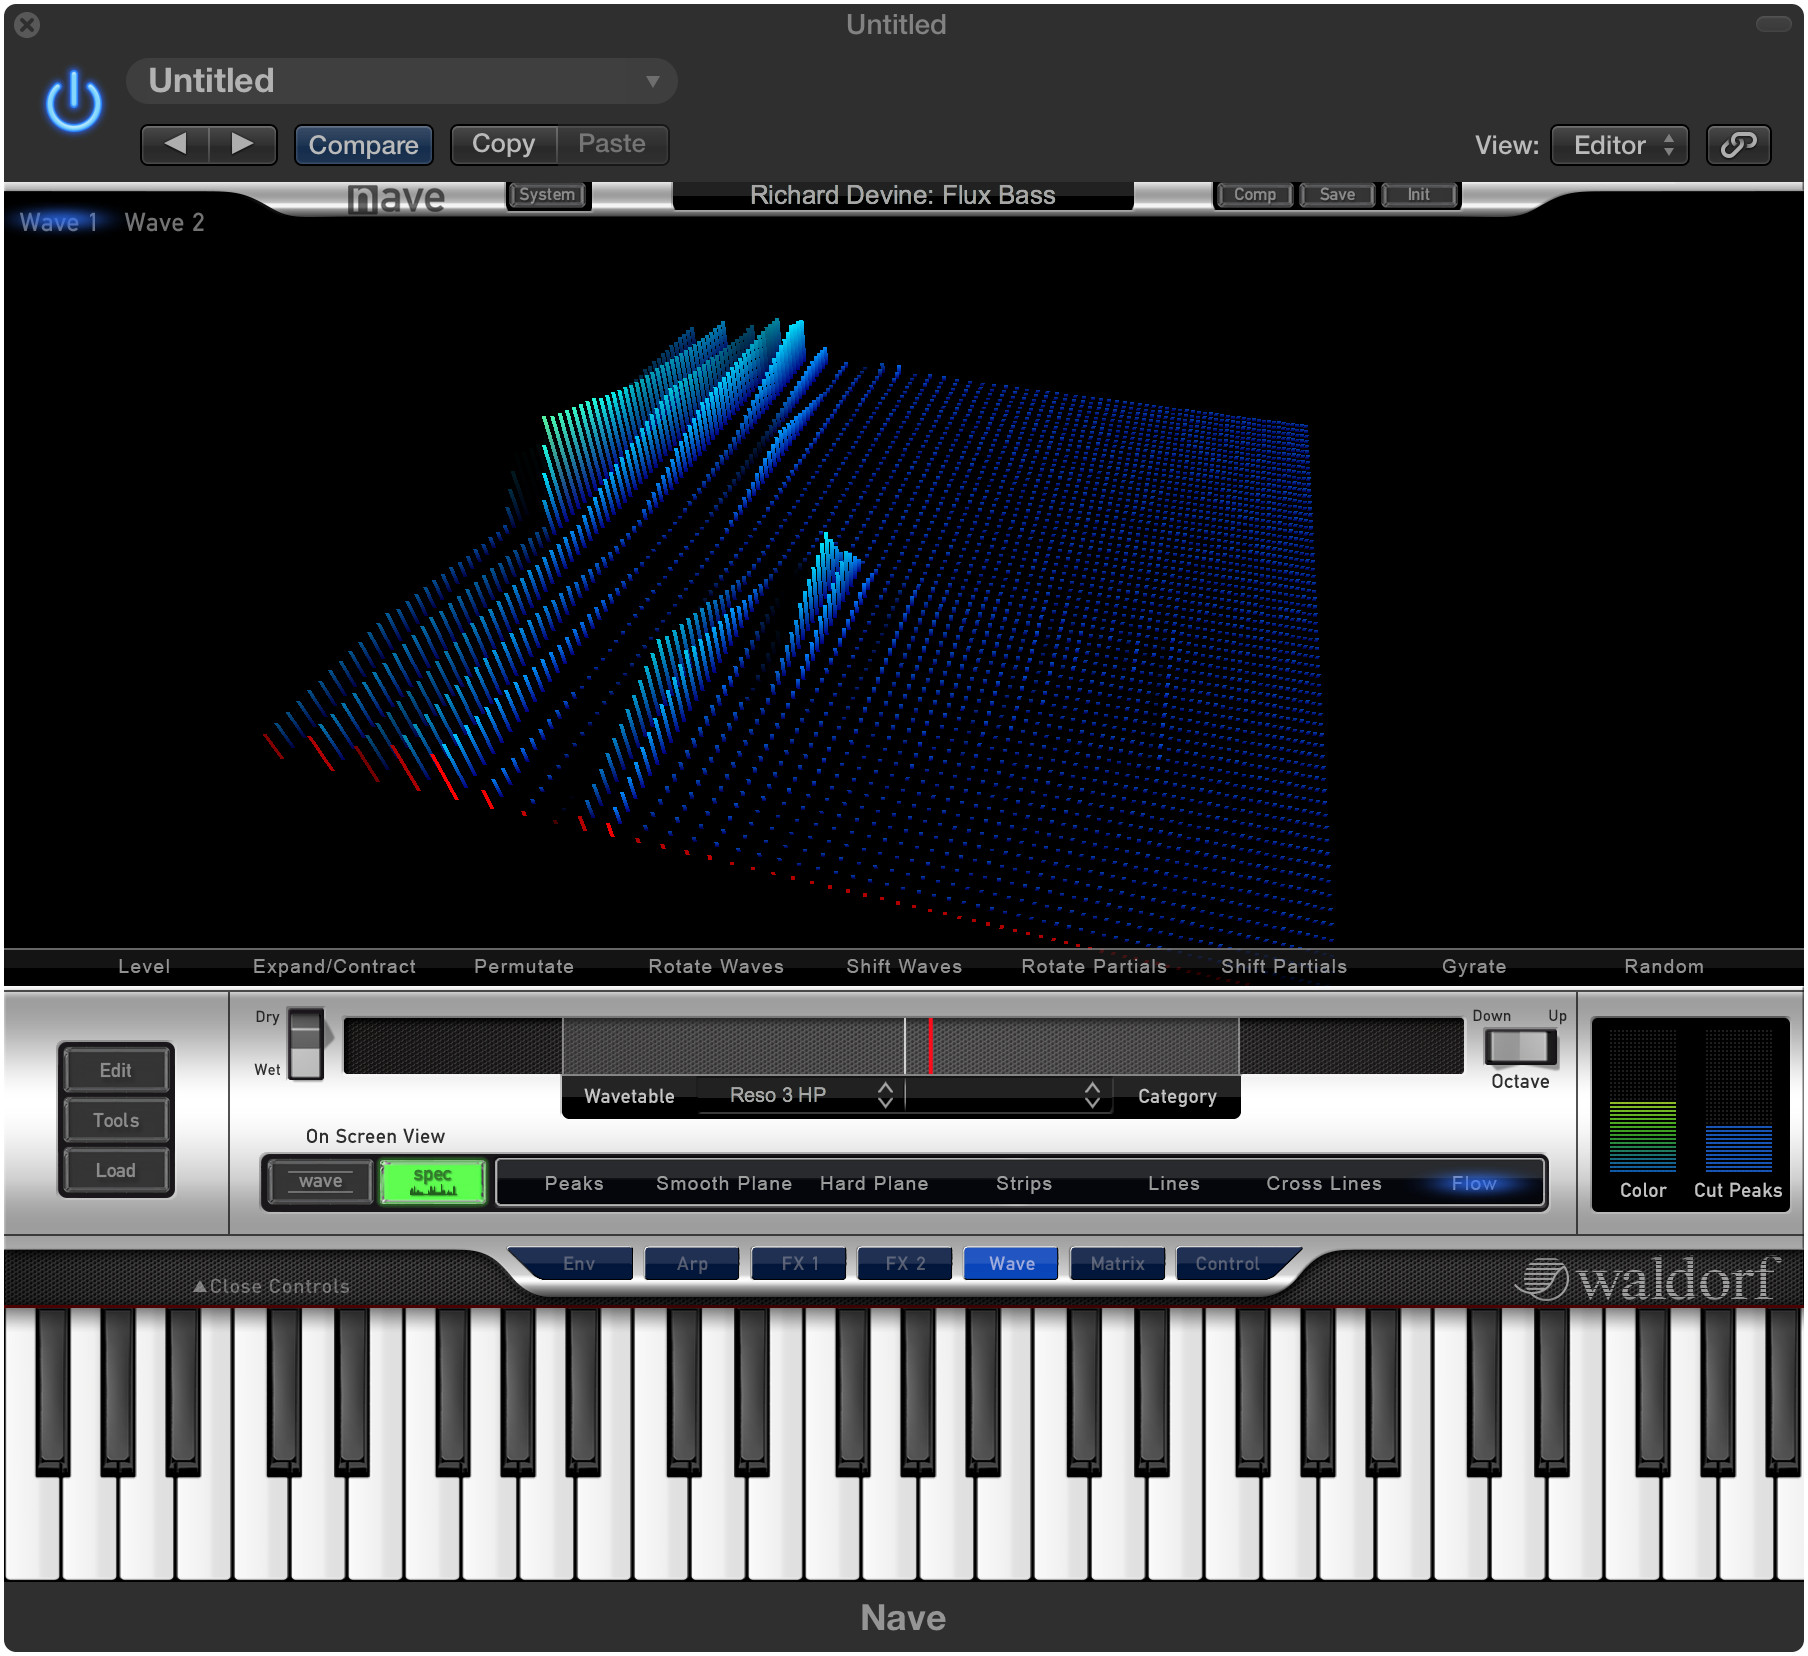
Task: Select the wave view icon
Action: (x=320, y=1182)
